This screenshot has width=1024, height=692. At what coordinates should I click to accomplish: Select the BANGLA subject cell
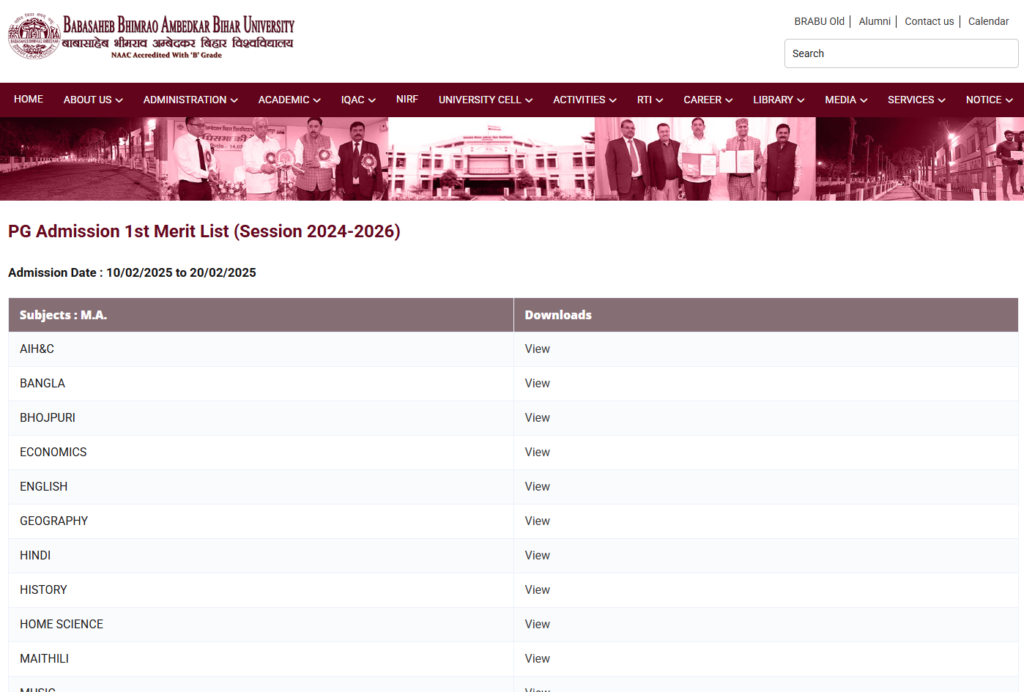(261, 384)
